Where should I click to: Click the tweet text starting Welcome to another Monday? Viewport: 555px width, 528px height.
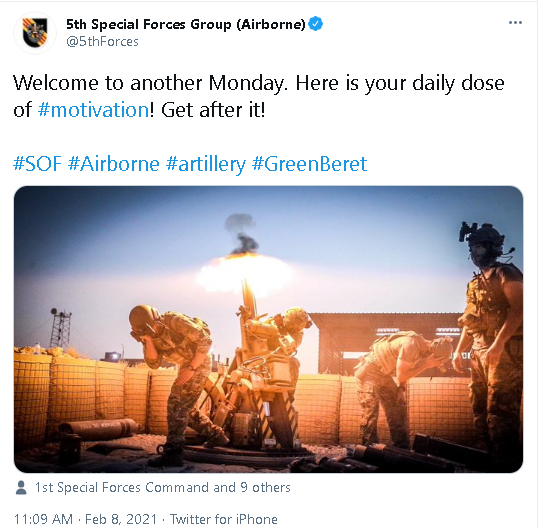(259, 96)
